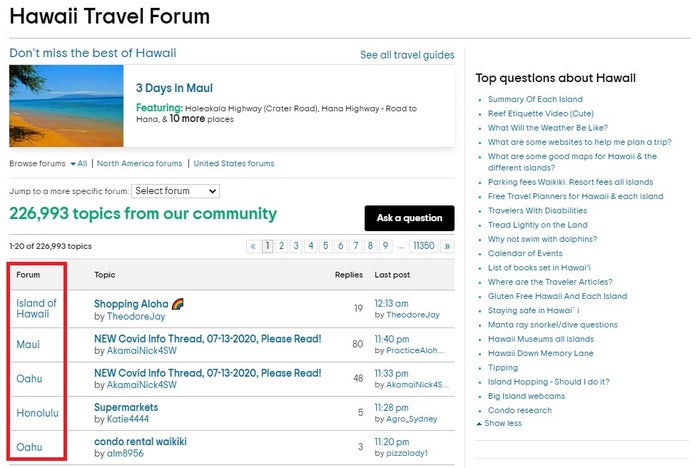The width and height of the screenshot is (700, 468).
Task: Open See all travel guides link
Action: (407, 55)
